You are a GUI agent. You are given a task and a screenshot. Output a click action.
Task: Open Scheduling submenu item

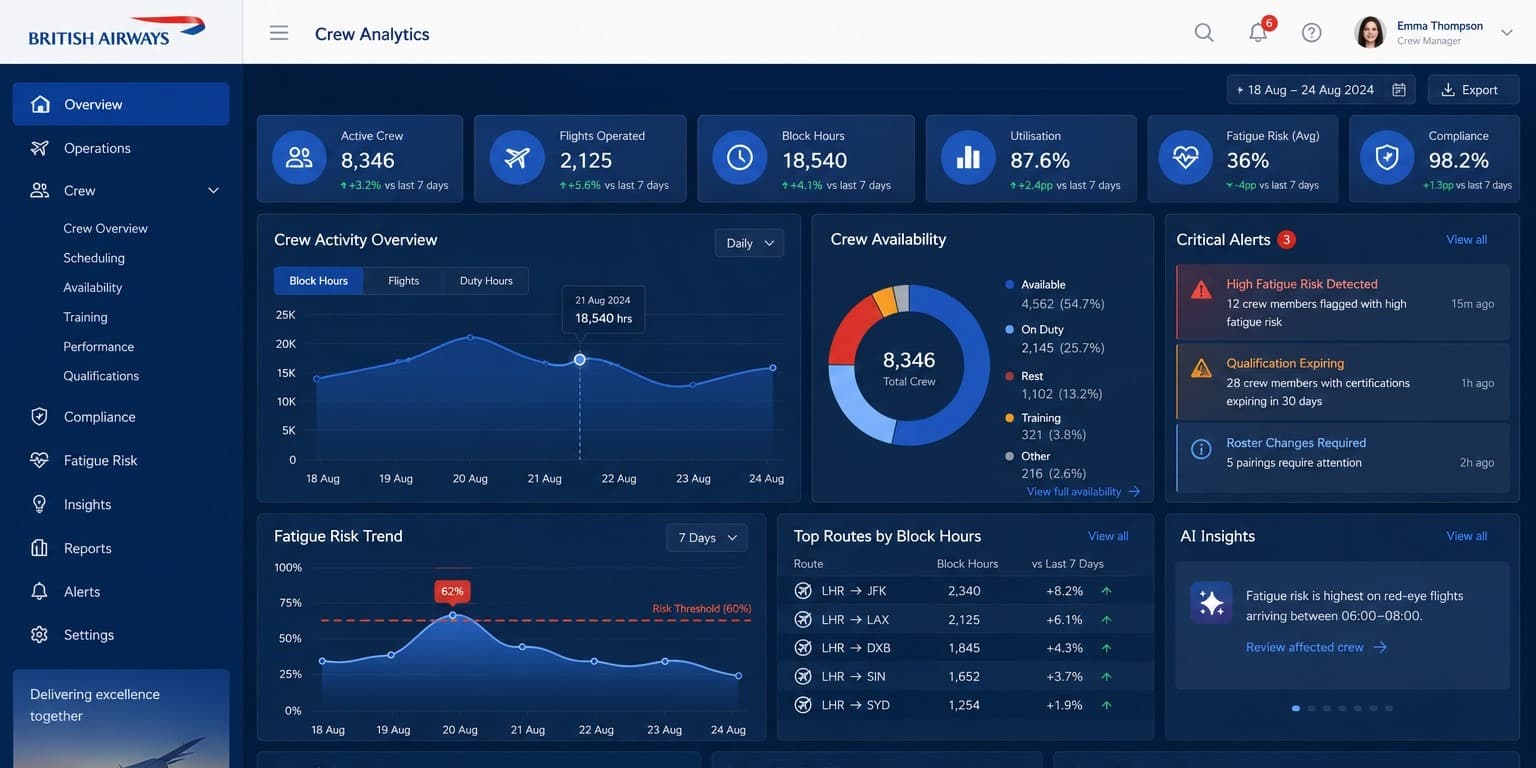[94, 258]
